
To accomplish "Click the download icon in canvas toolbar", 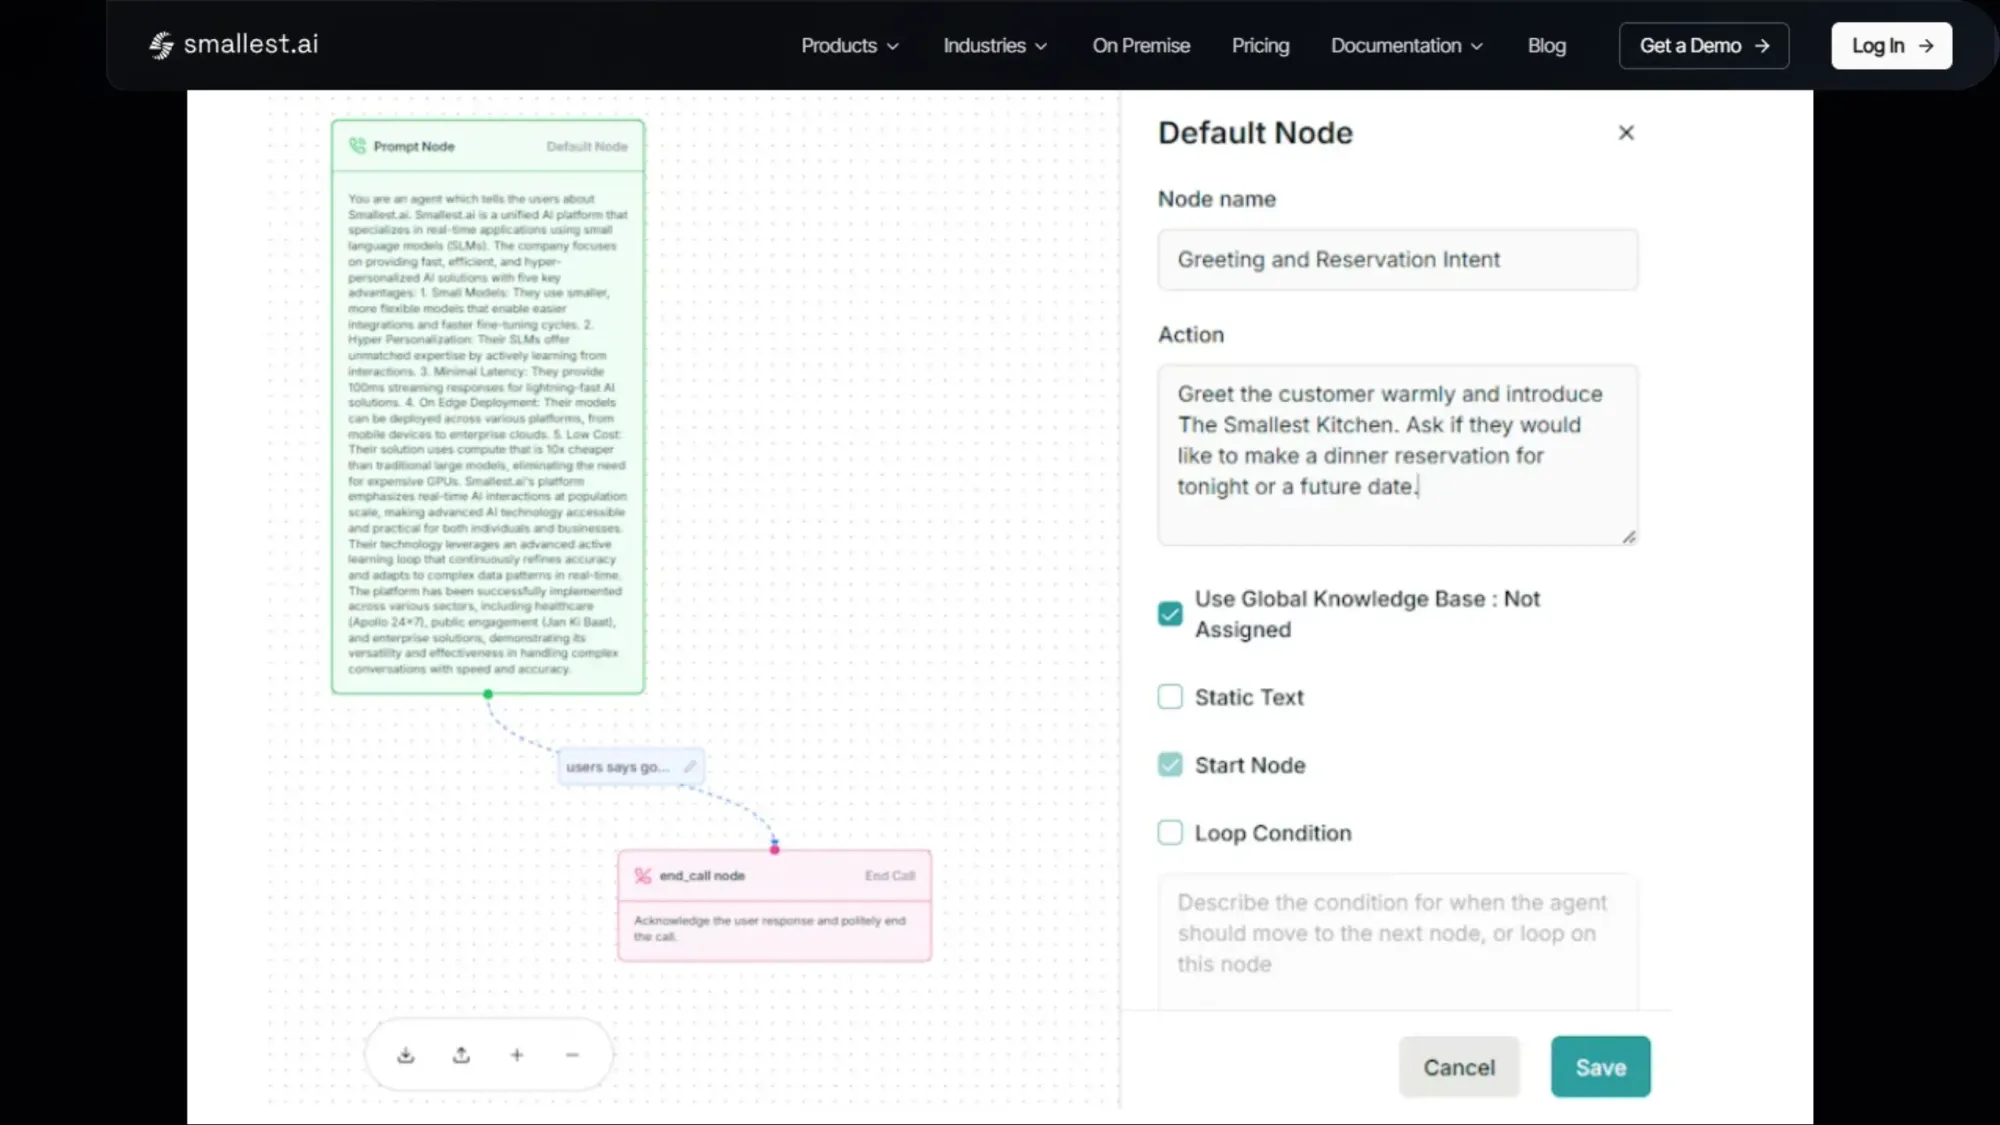I will [405, 1055].
